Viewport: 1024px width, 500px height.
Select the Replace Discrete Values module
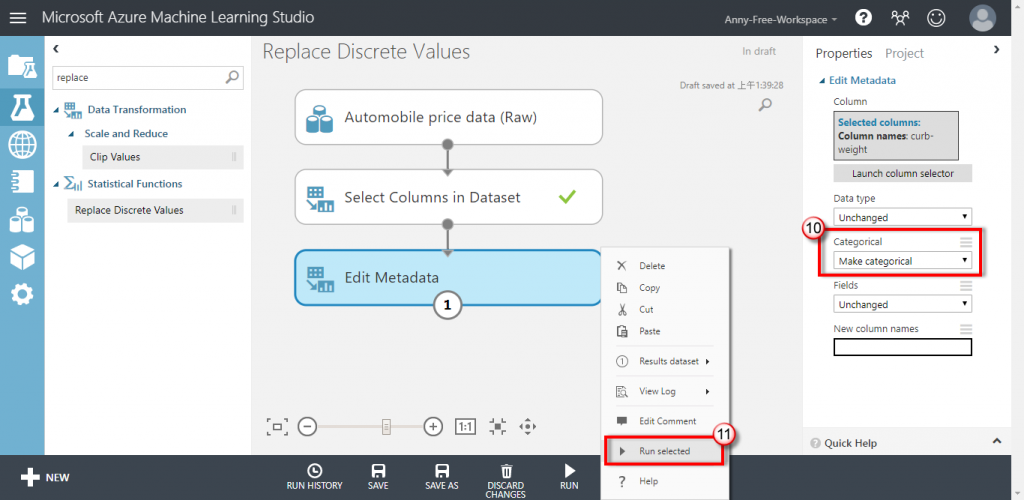tap(155, 210)
